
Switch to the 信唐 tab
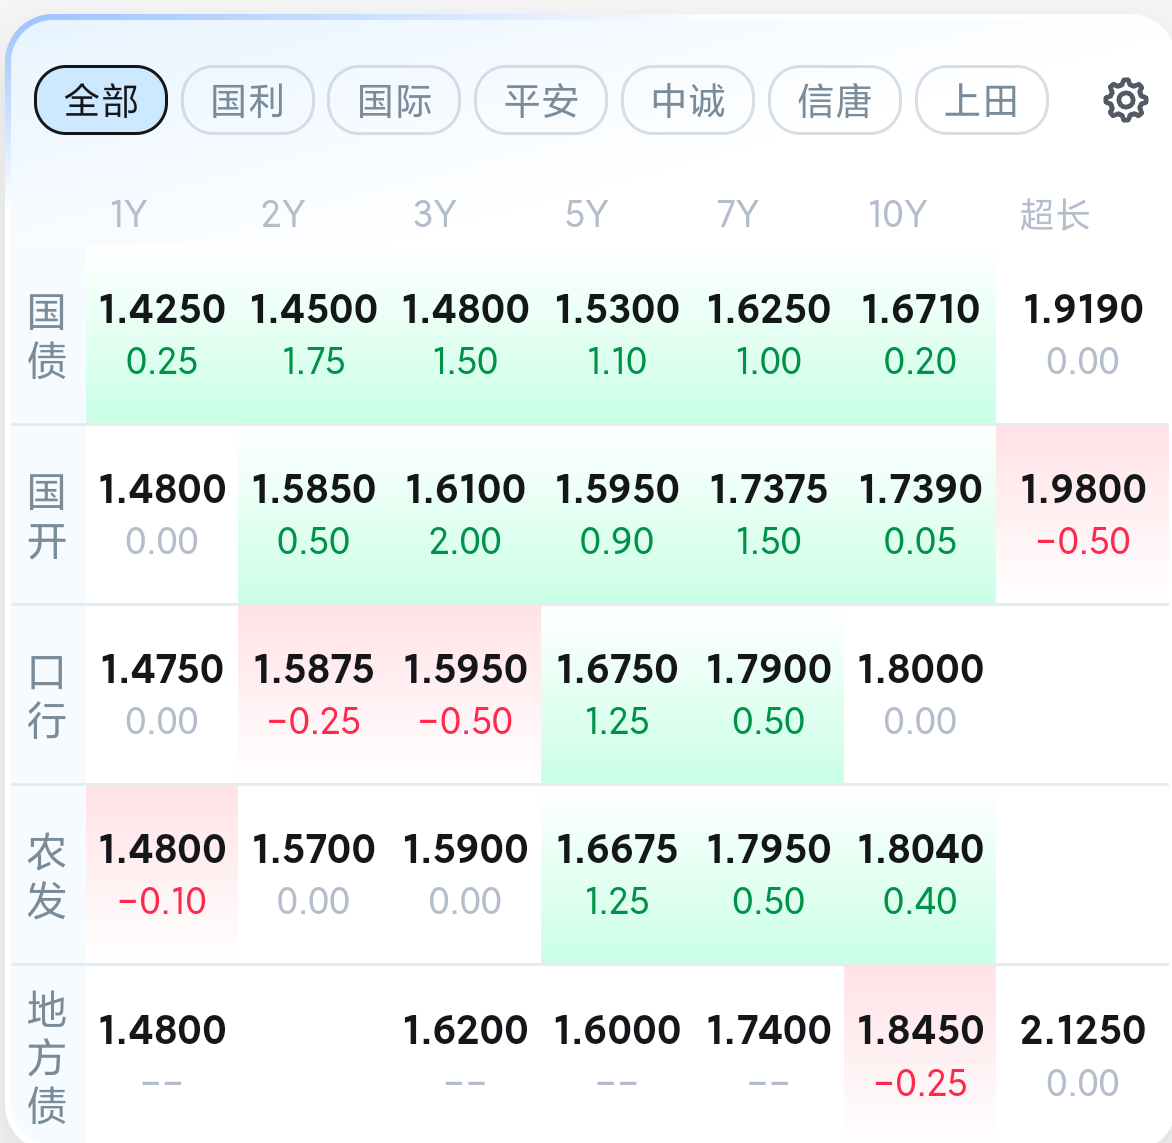tap(835, 100)
